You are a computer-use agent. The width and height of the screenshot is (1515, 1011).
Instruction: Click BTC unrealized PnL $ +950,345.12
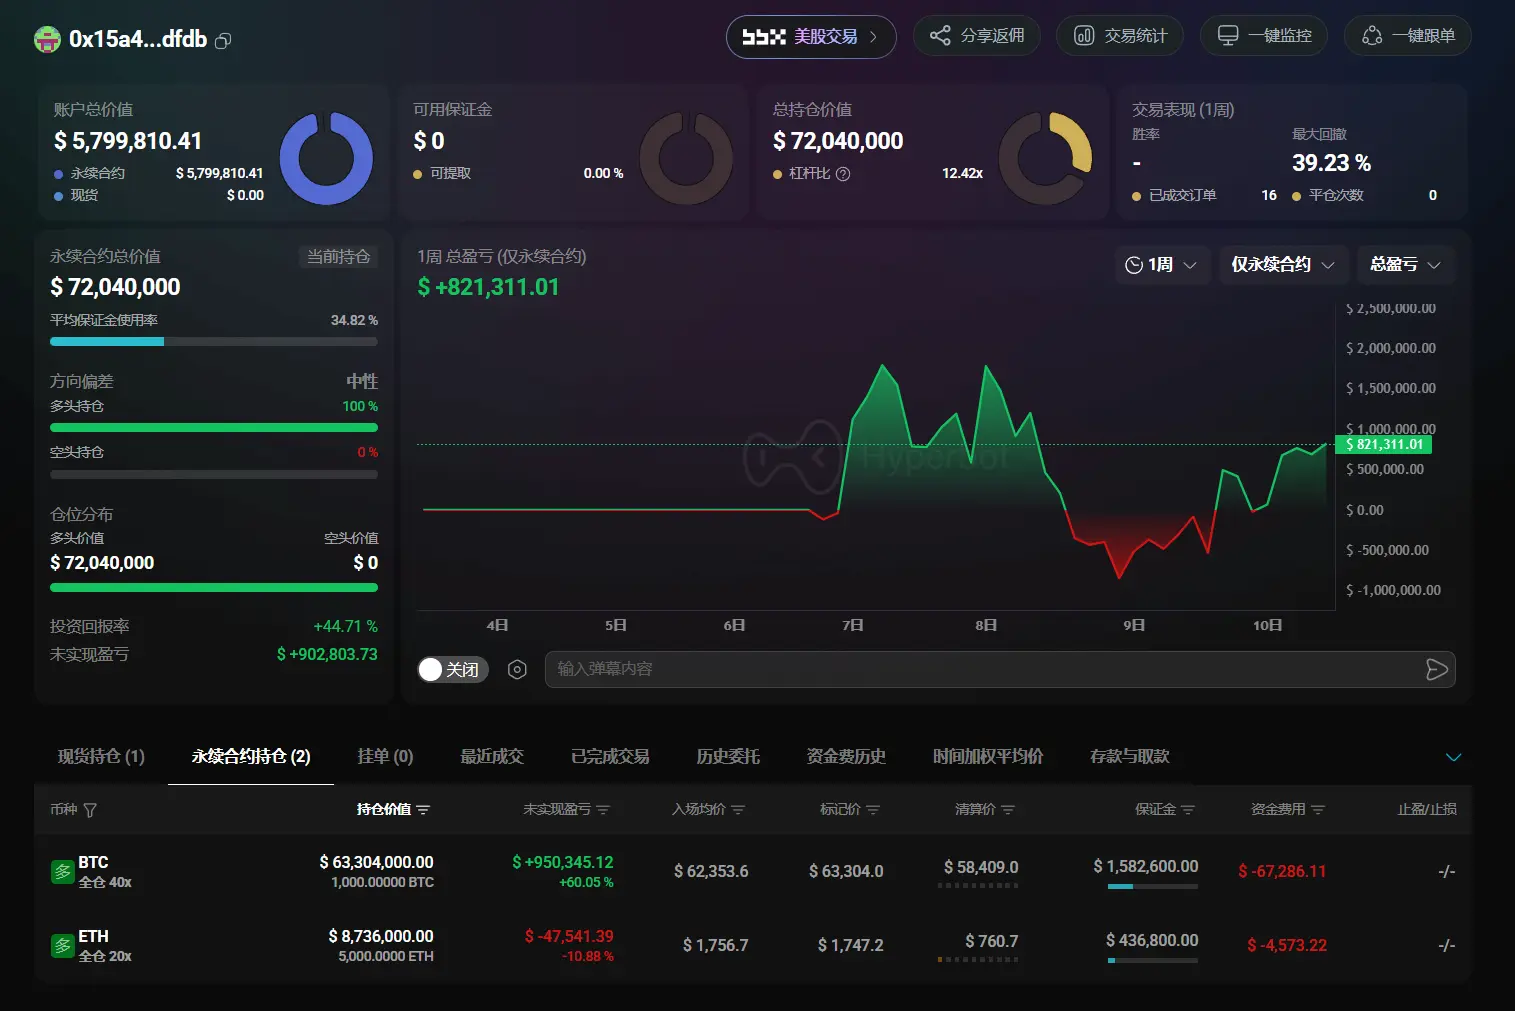(563, 862)
